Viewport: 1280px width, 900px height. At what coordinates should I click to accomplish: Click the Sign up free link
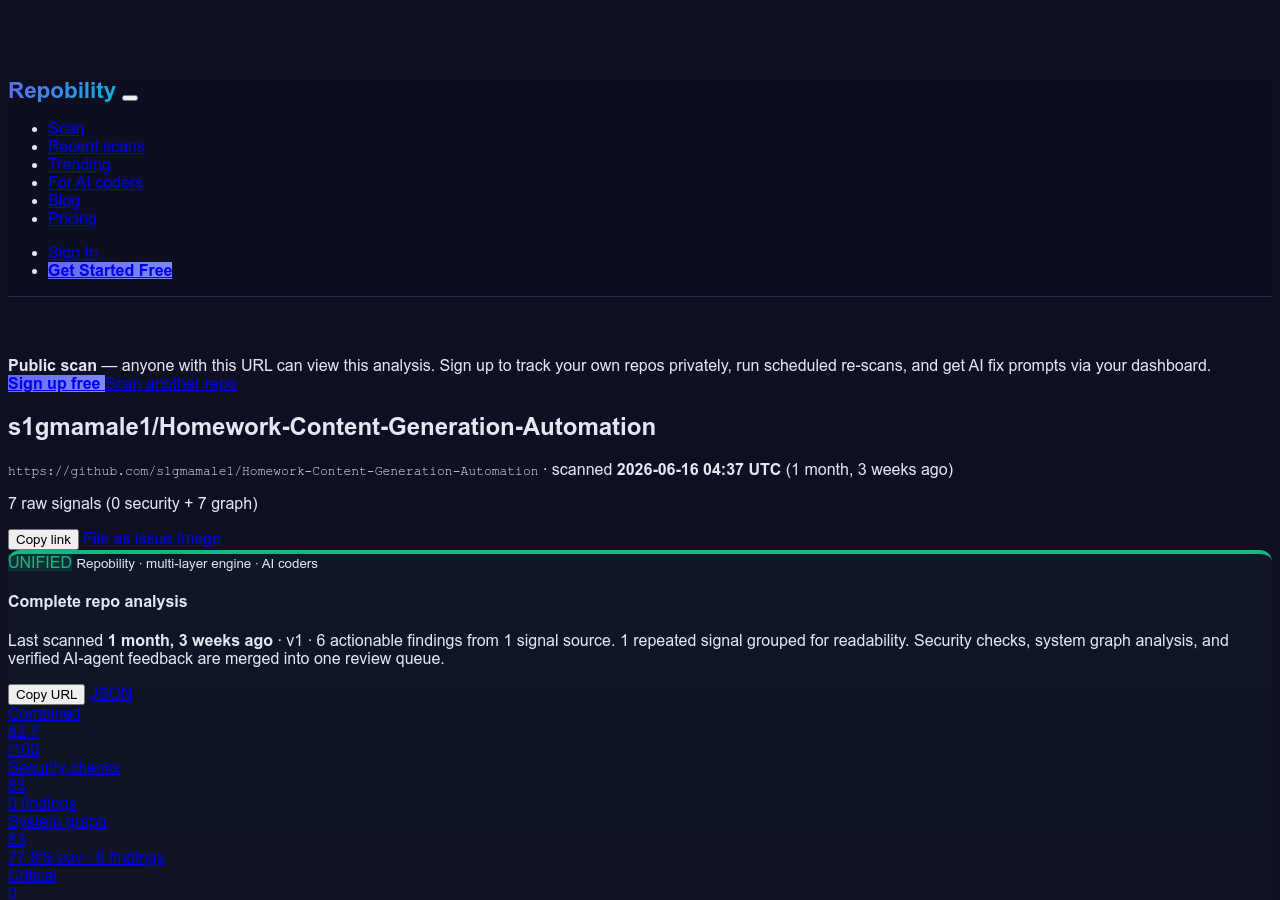pyautogui.click(x=56, y=383)
